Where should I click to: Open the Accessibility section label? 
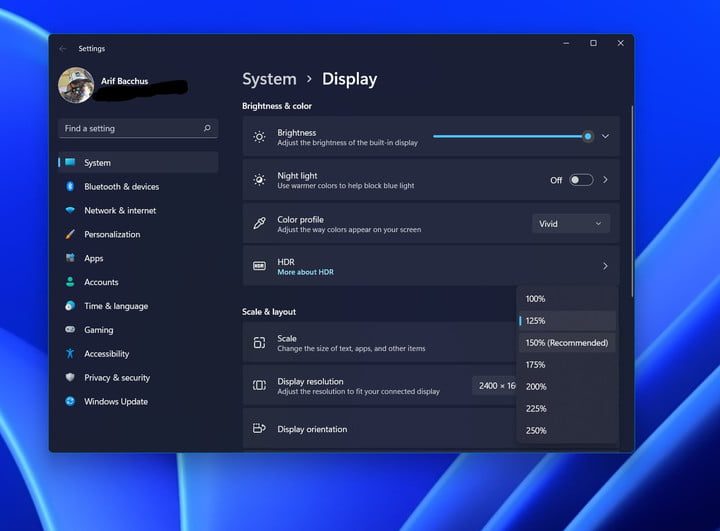tap(107, 354)
